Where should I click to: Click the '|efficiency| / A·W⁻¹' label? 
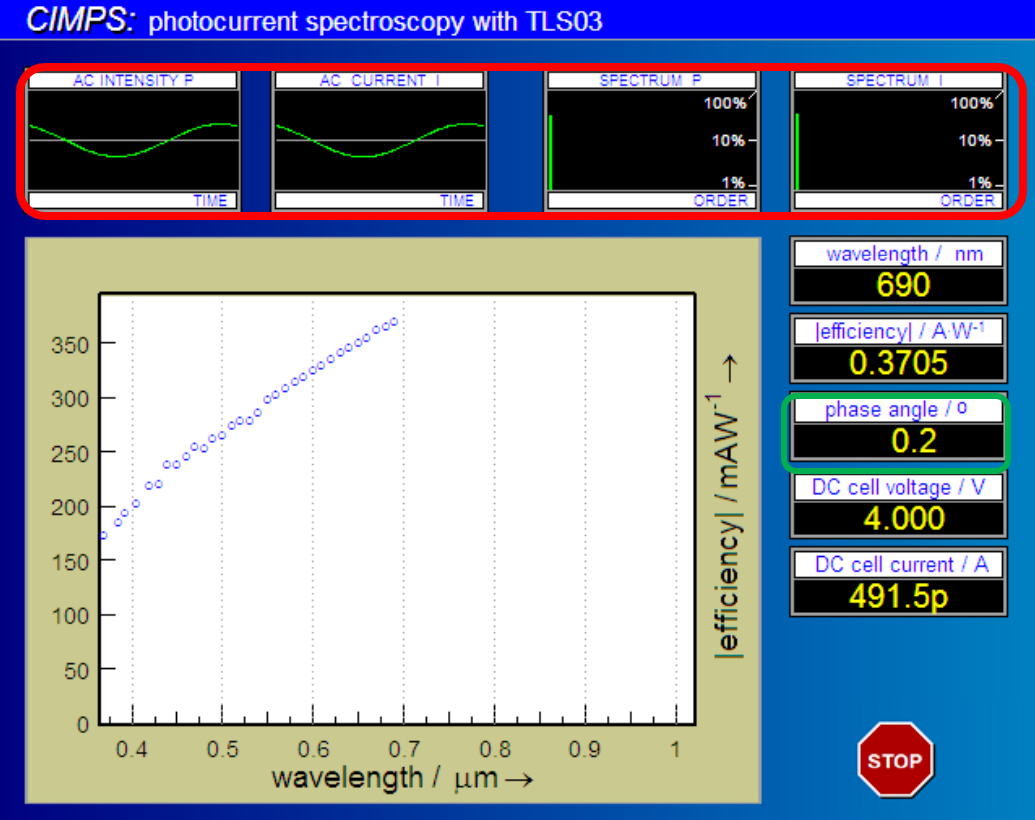tap(897, 331)
